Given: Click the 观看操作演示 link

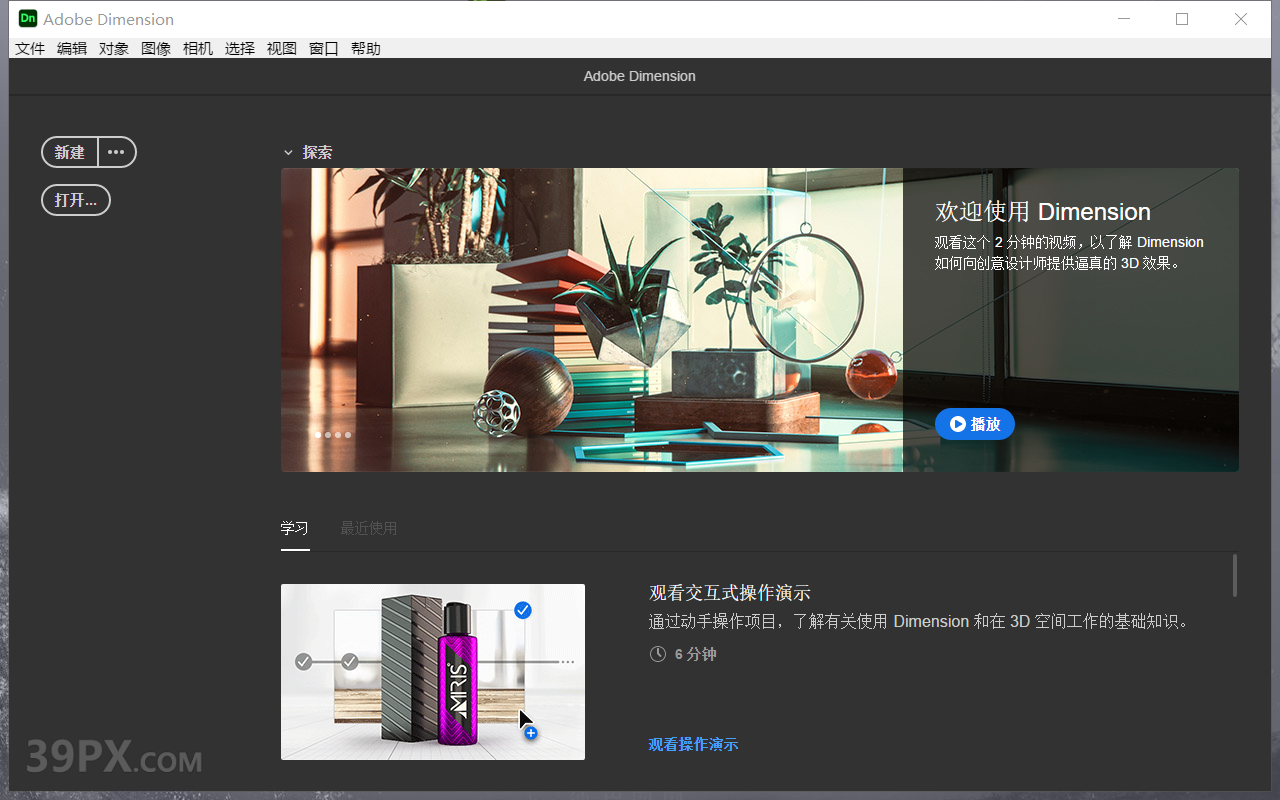Looking at the screenshot, I should click(693, 744).
